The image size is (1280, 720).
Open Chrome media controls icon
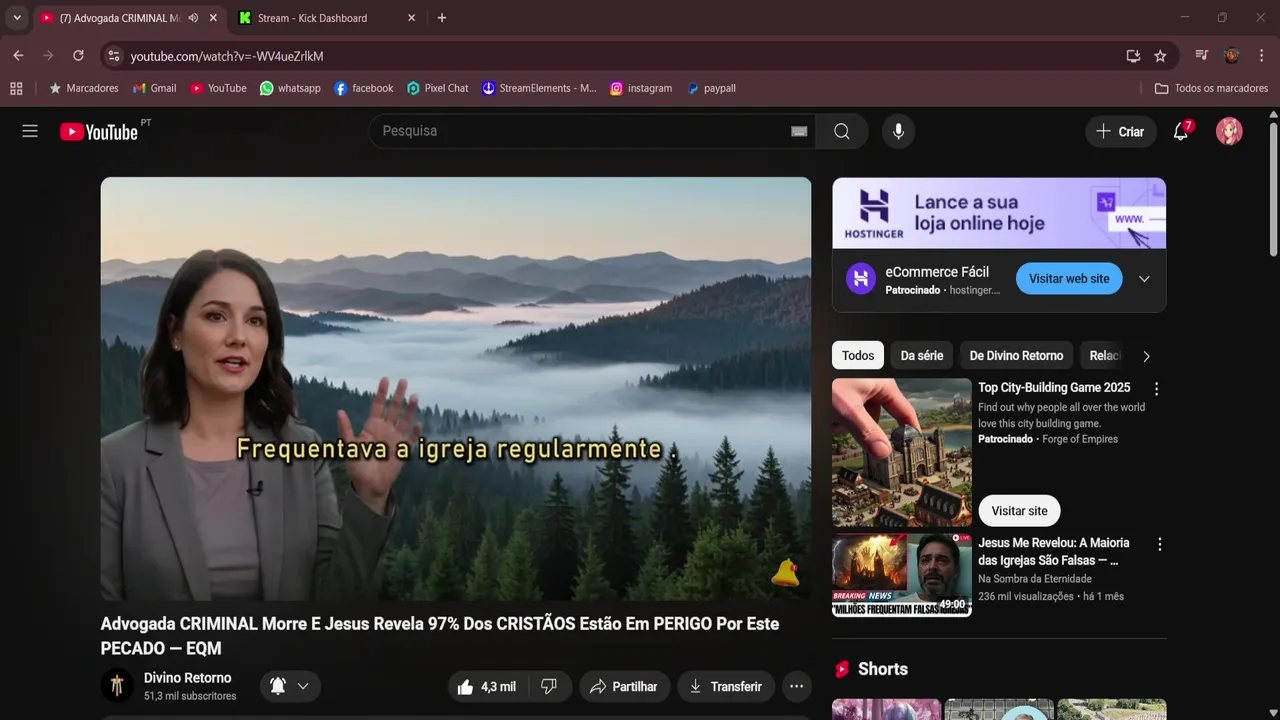(1202, 56)
